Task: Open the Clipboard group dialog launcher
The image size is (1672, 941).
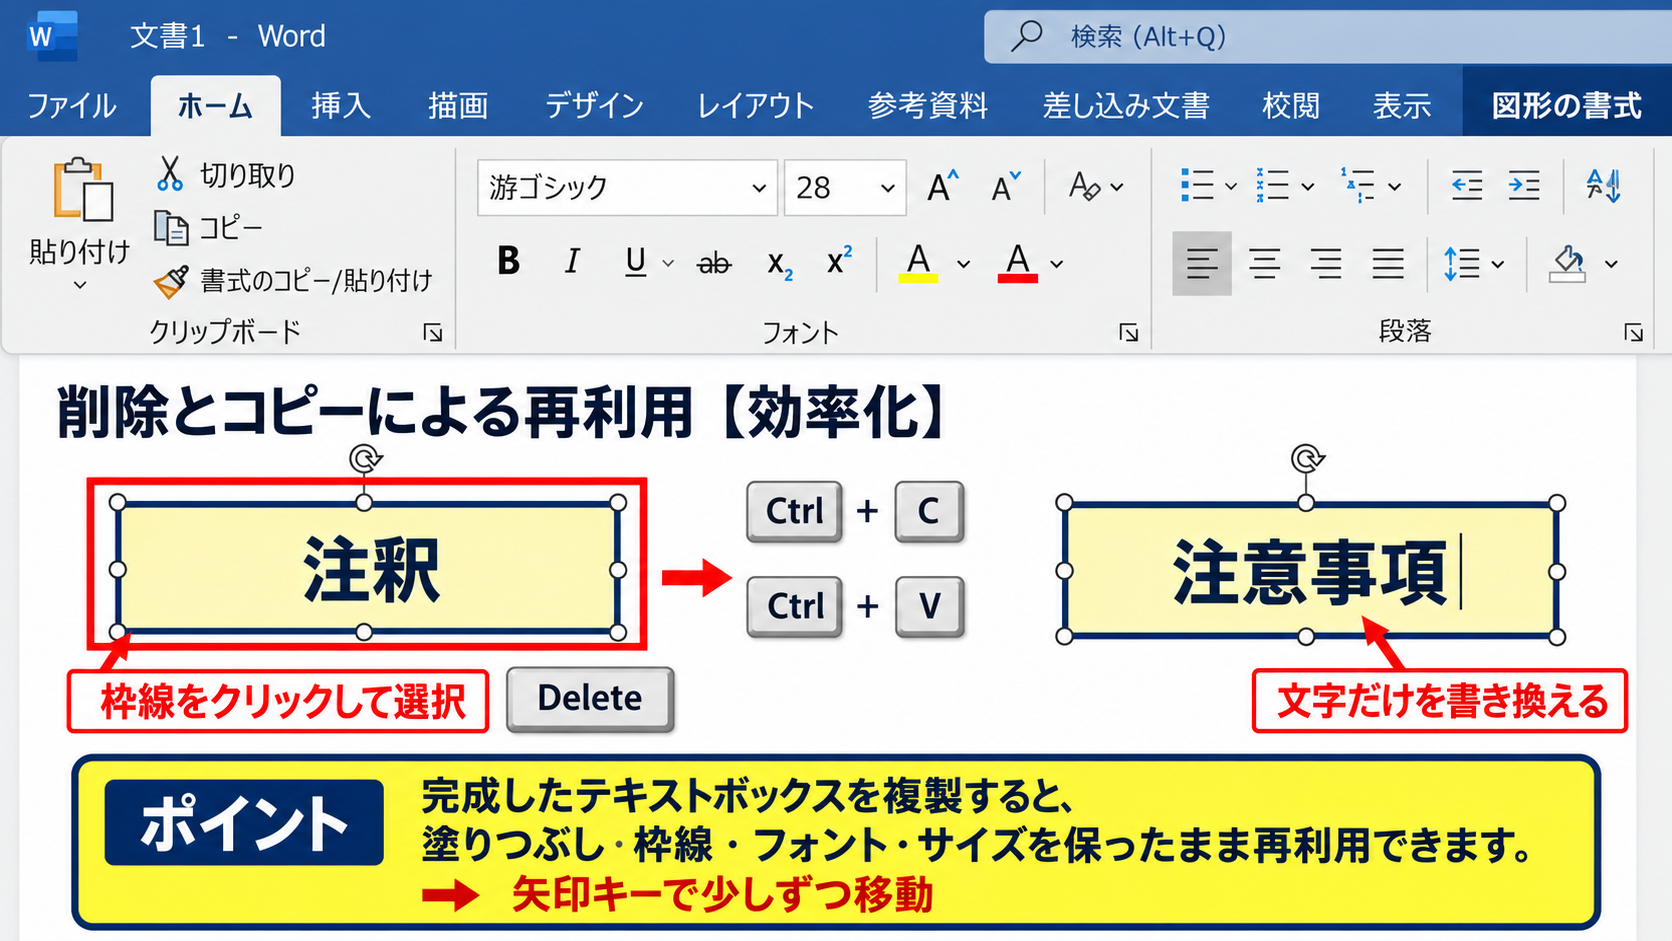Action: [x=433, y=333]
